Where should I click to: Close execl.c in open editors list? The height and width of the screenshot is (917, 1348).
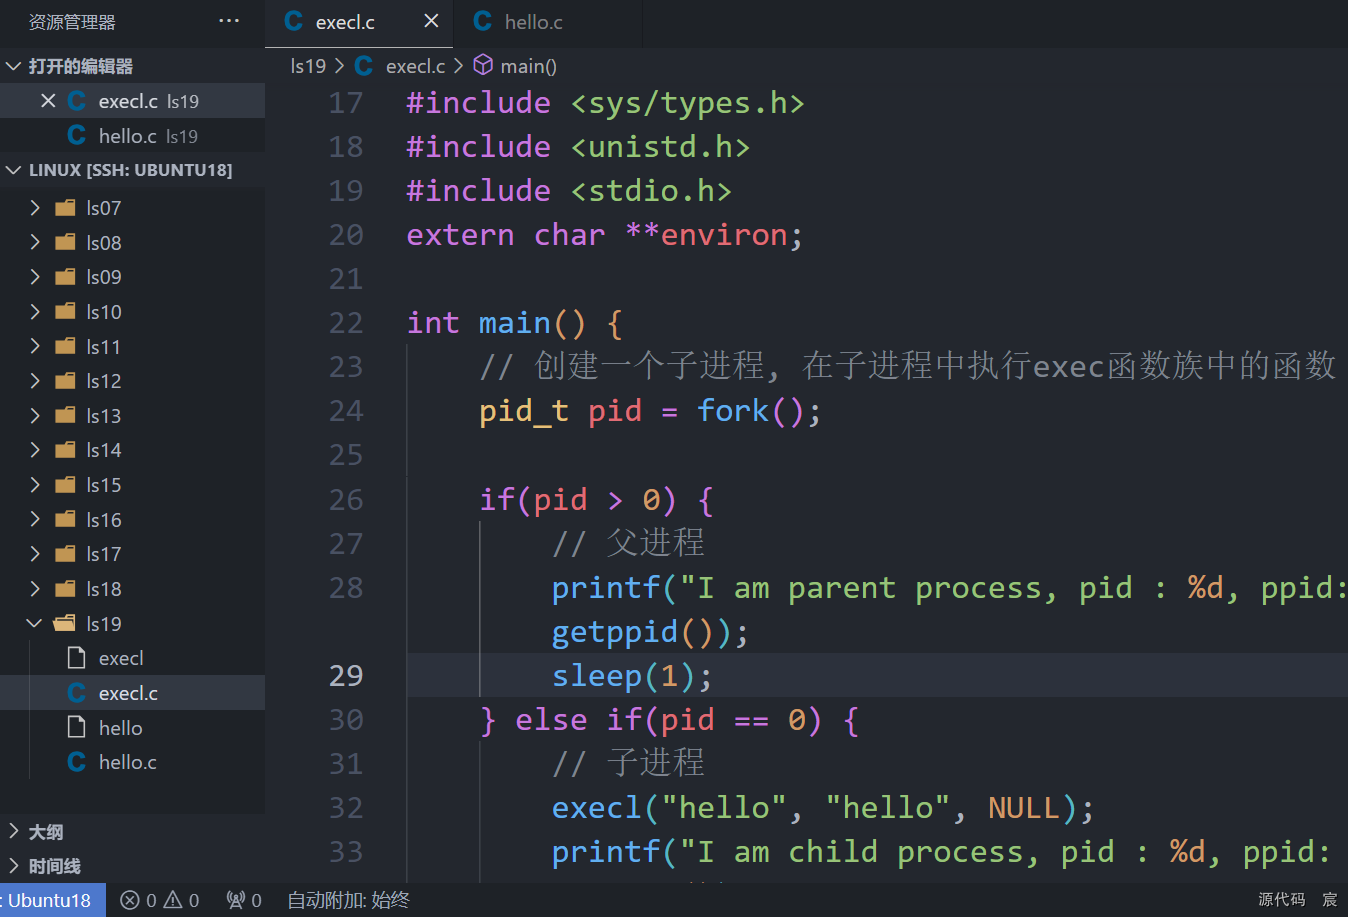[48, 101]
